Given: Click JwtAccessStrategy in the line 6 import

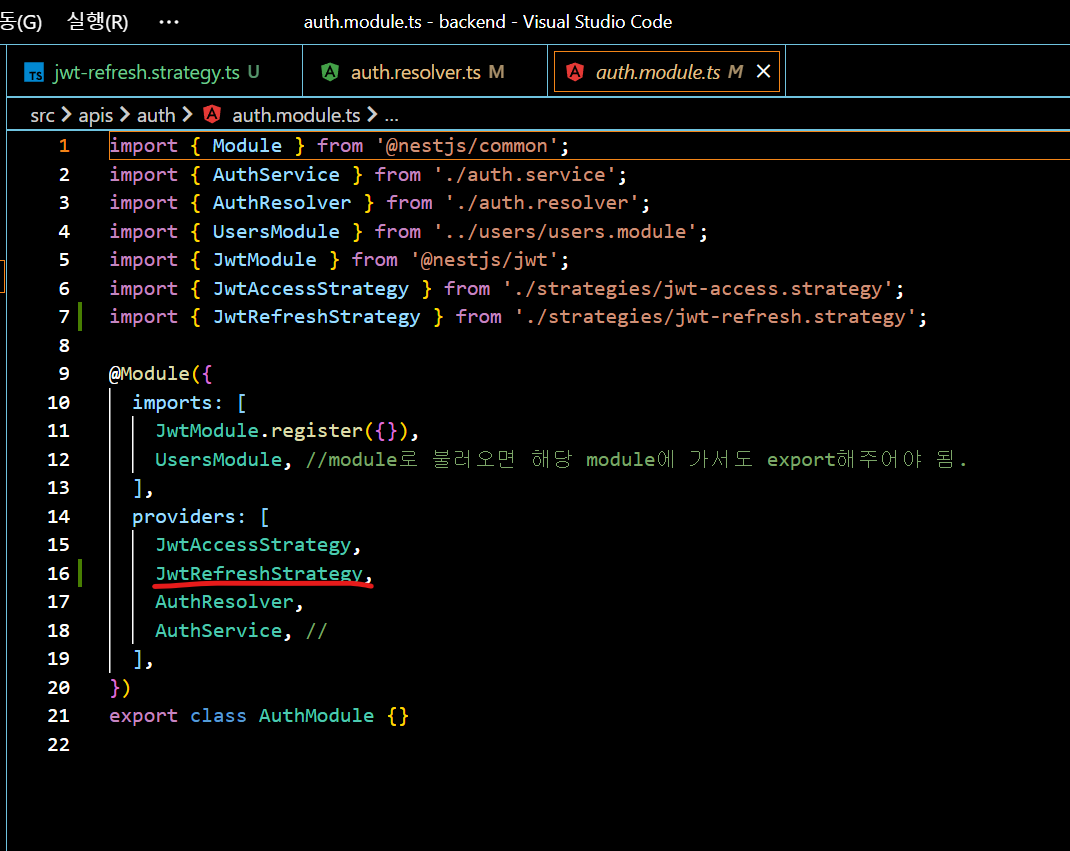Looking at the screenshot, I should point(310,289).
